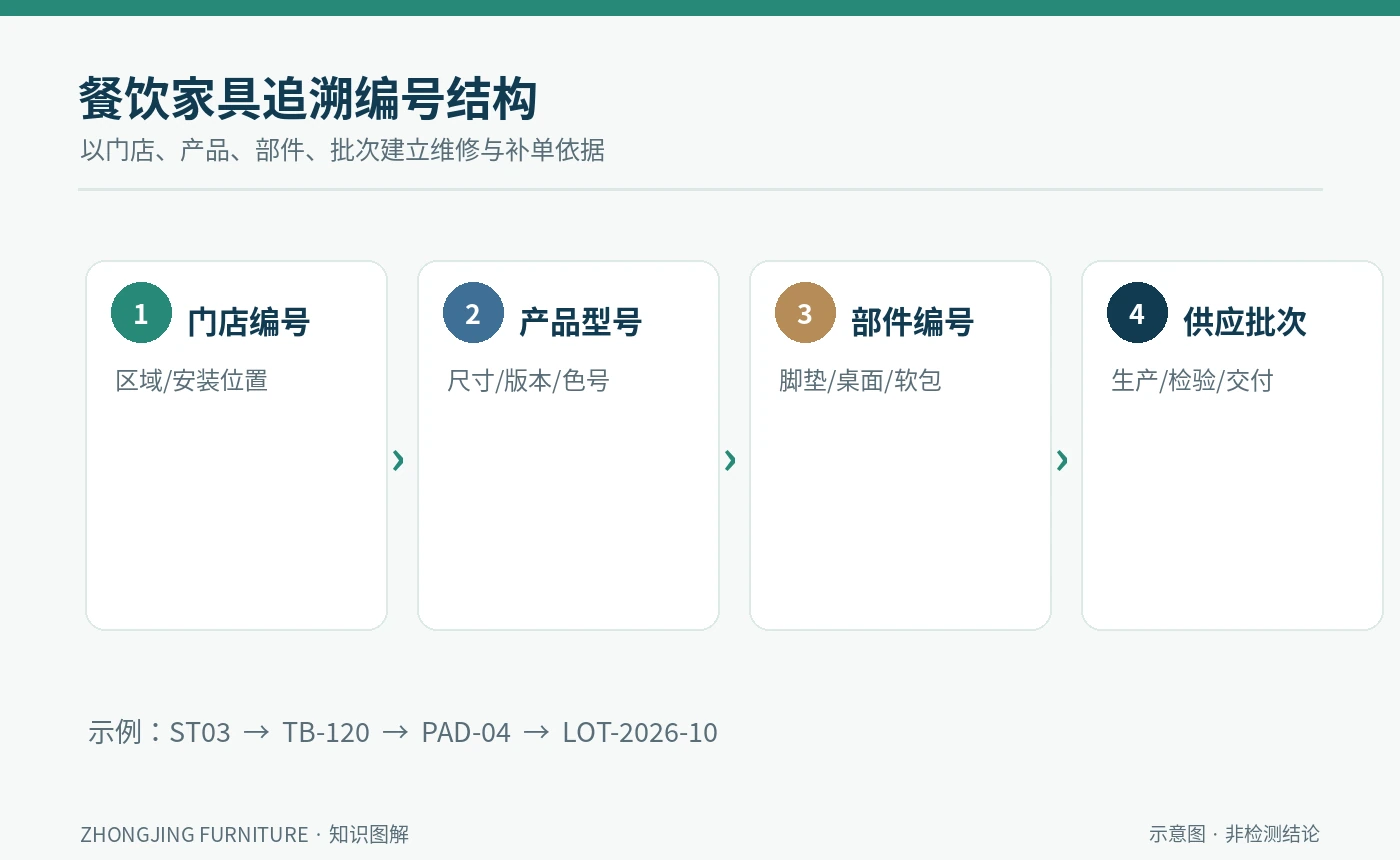Click the LOT-2026-10 example code
This screenshot has height=860, width=1400.
click(640, 733)
